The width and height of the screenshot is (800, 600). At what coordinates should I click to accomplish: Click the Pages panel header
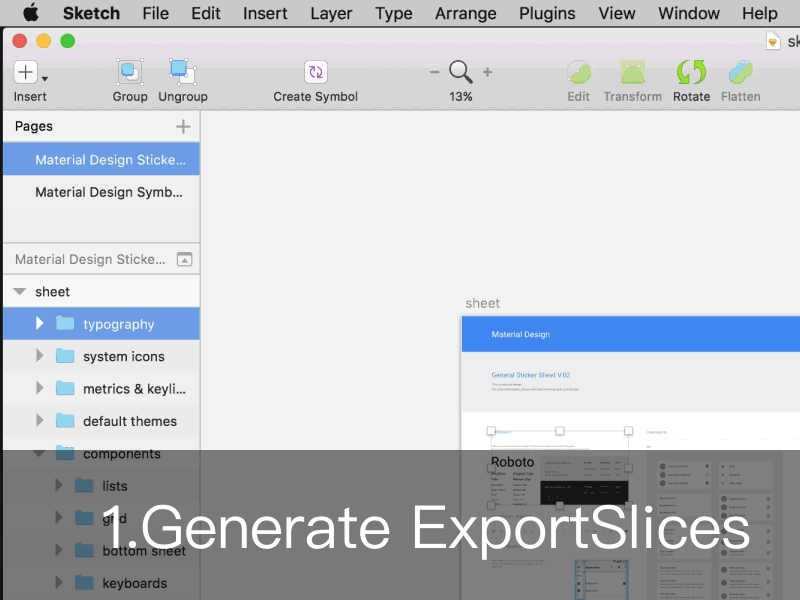pos(34,126)
